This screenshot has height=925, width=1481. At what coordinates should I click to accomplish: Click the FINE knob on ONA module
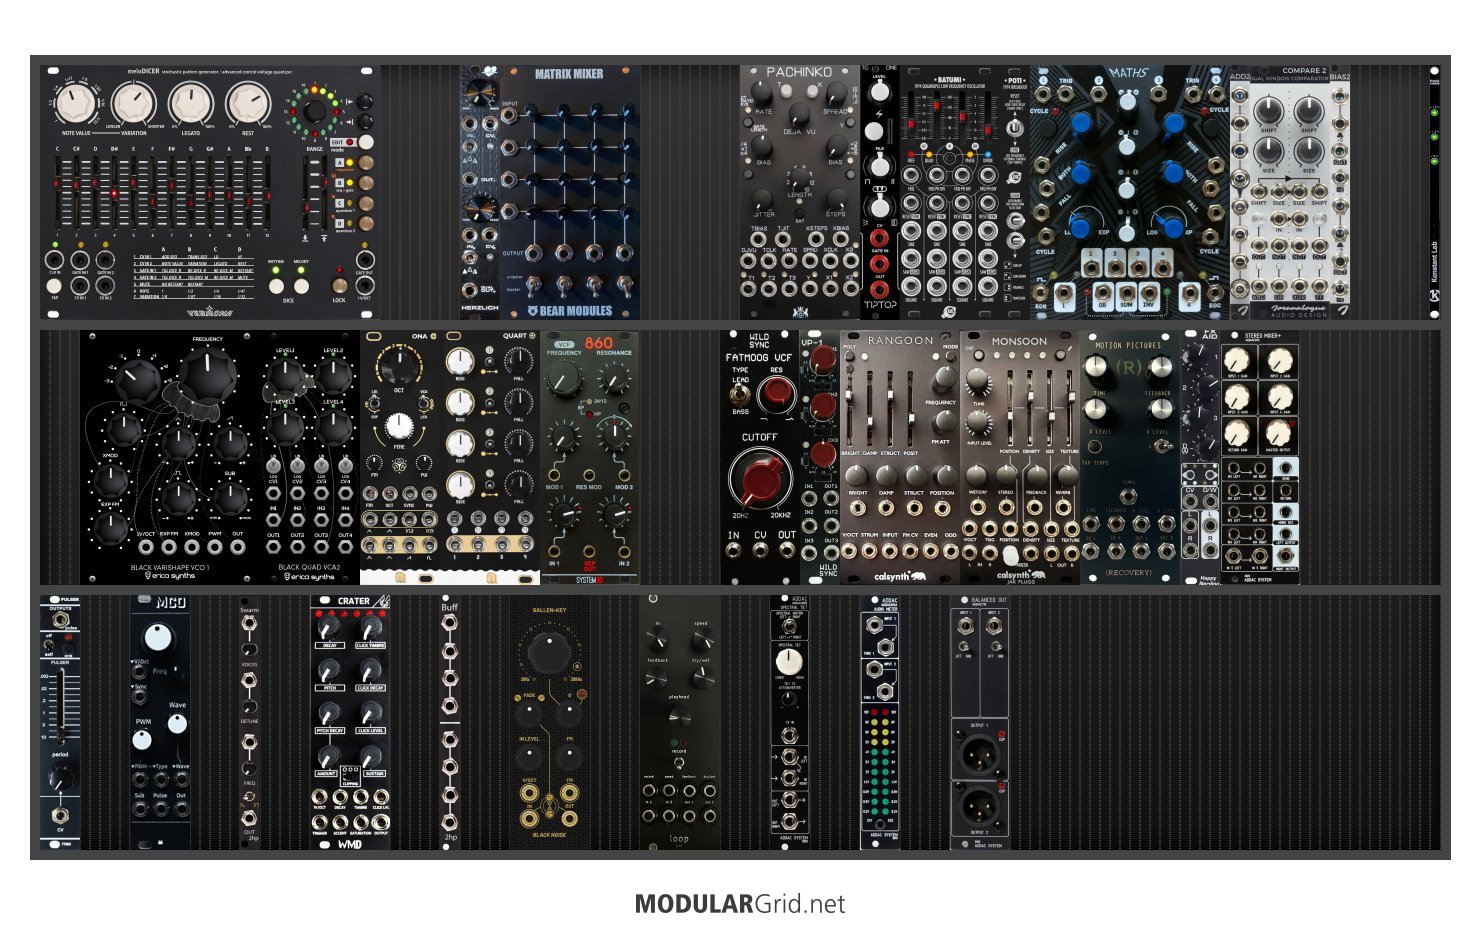tap(399, 425)
